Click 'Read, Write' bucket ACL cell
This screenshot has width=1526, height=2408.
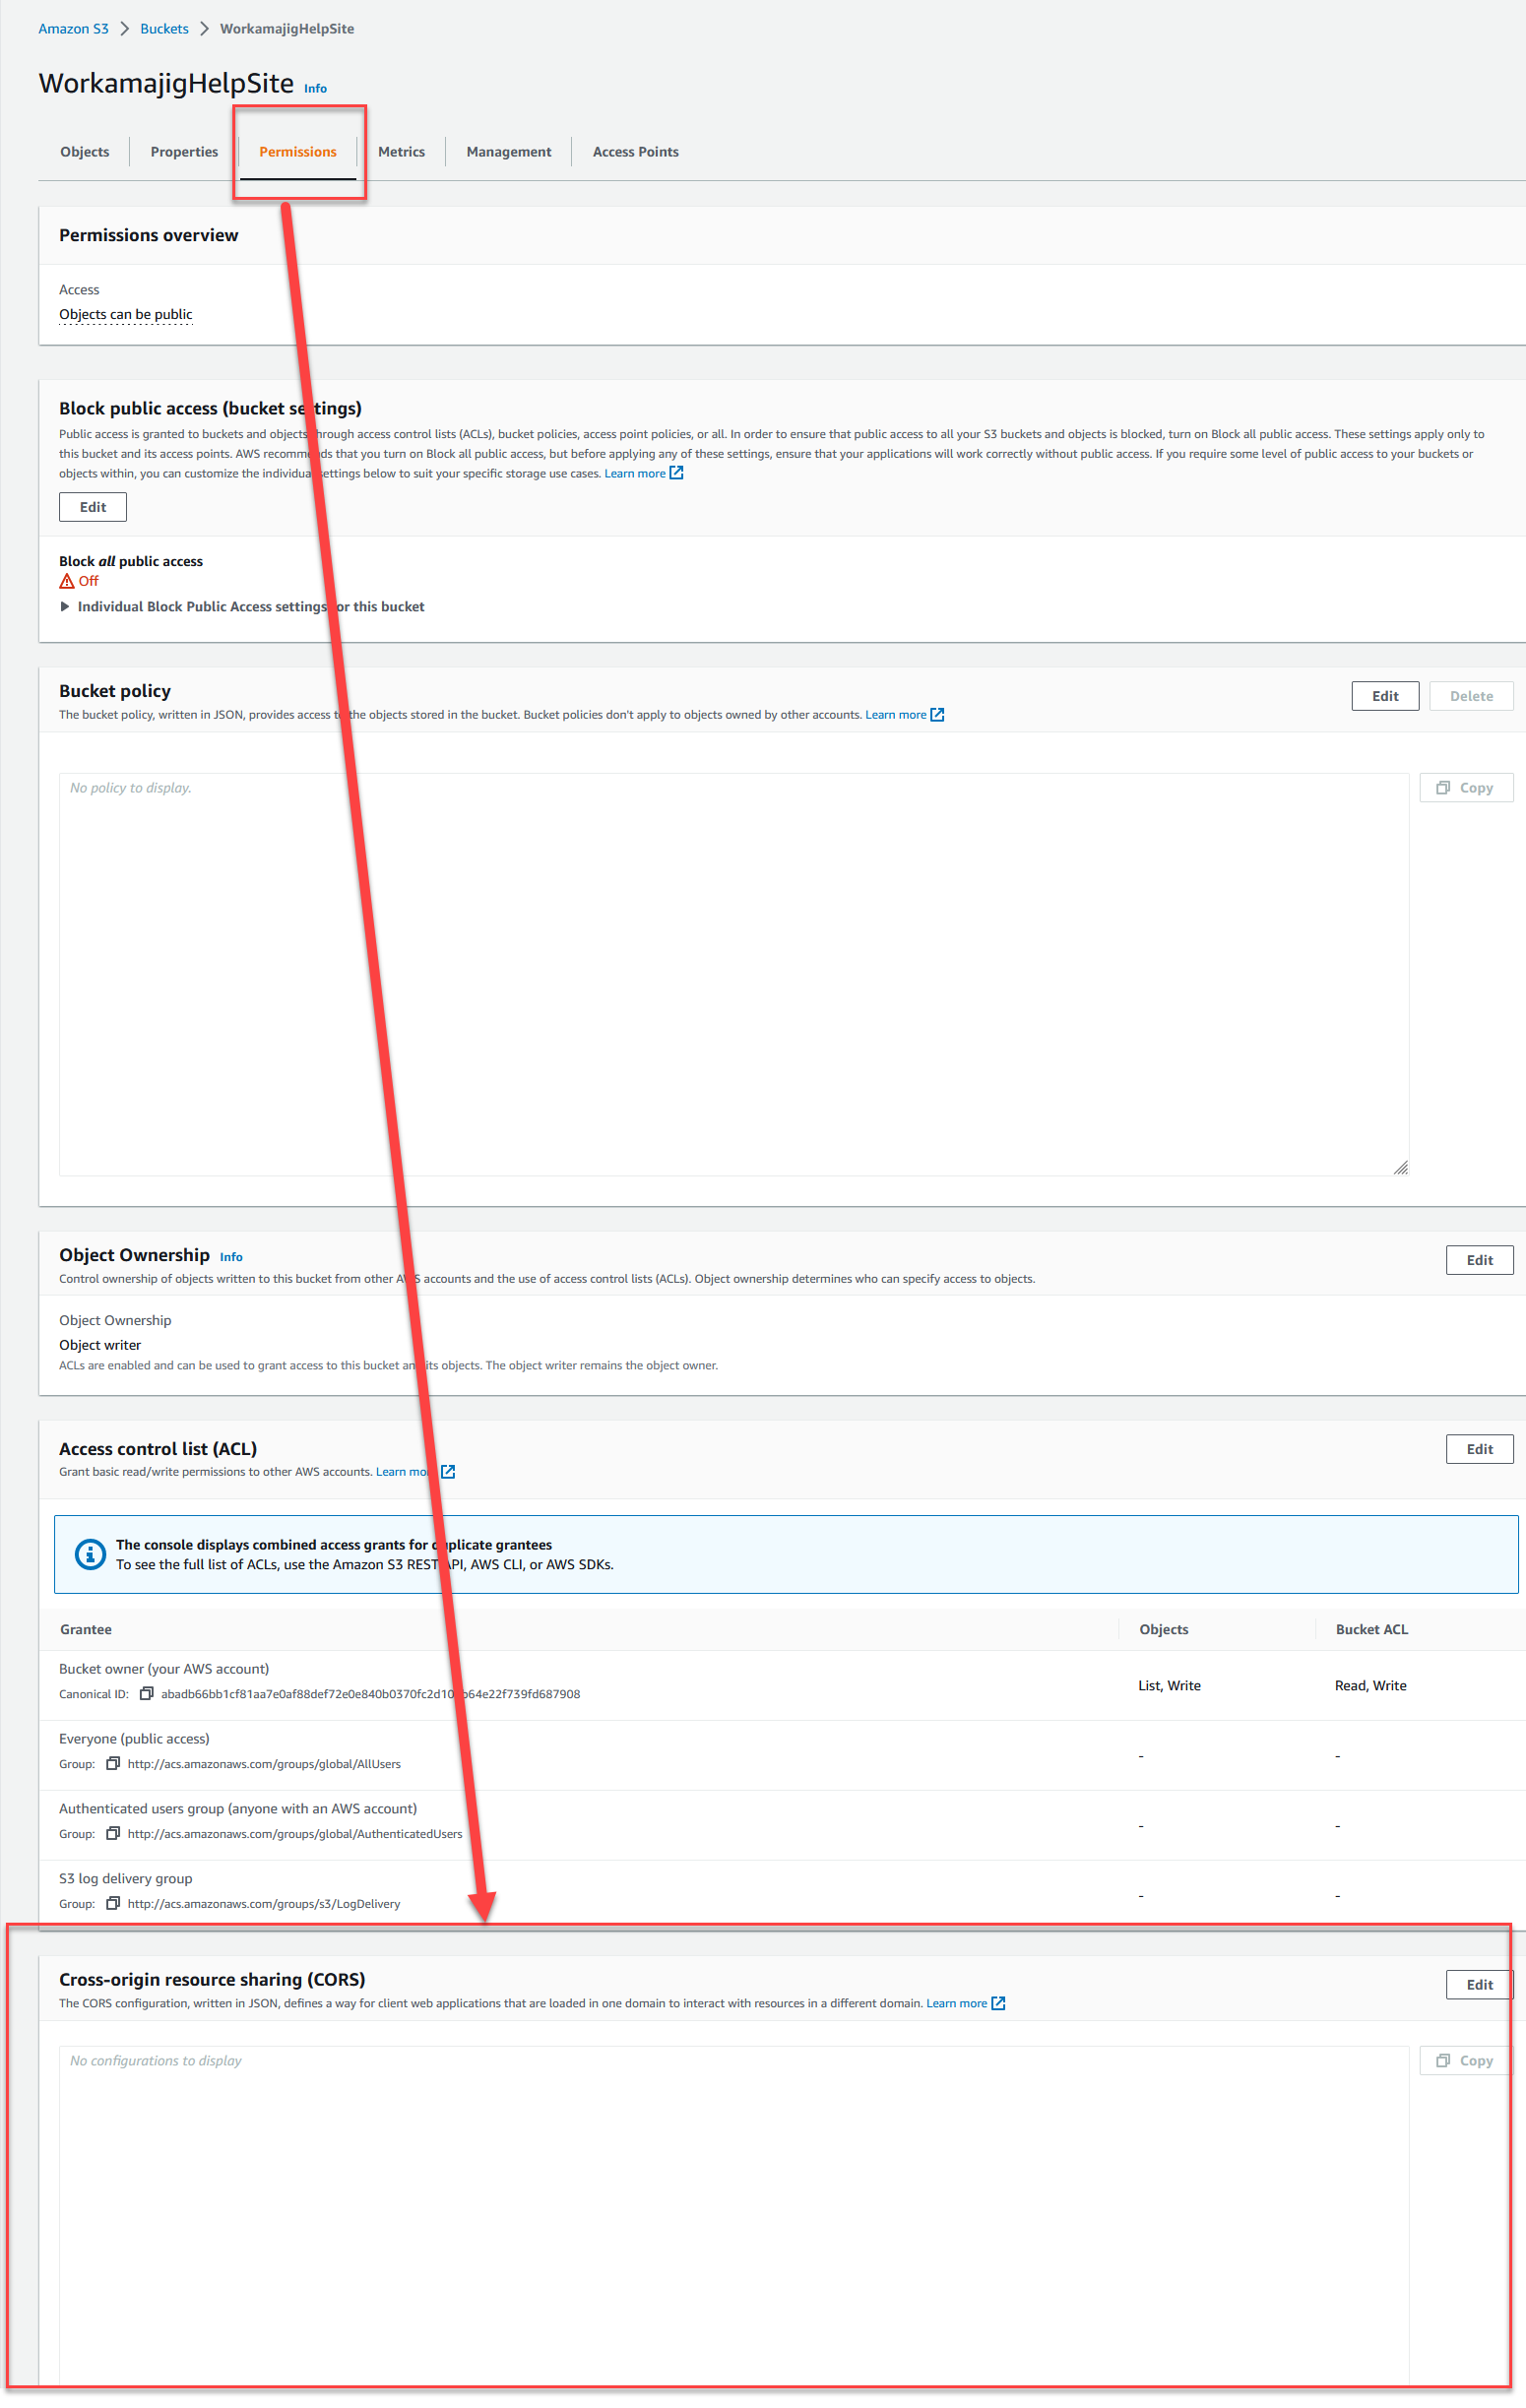[1370, 1686]
